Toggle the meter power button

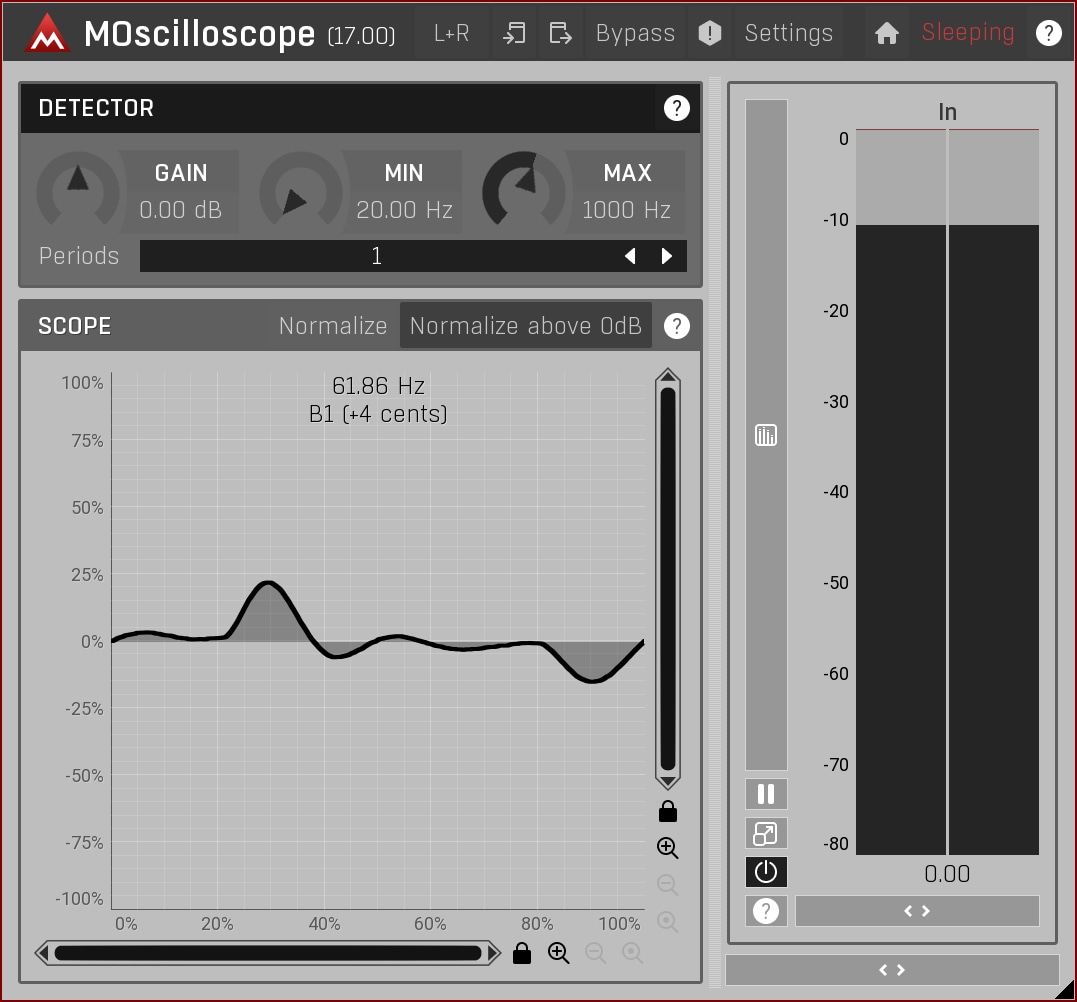point(766,872)
